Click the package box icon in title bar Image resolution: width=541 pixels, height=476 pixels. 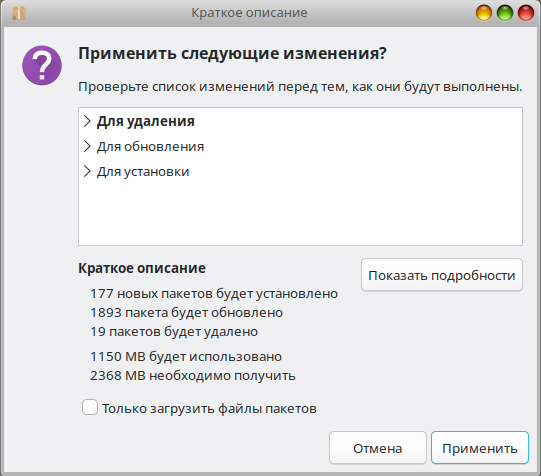[19, 13]
